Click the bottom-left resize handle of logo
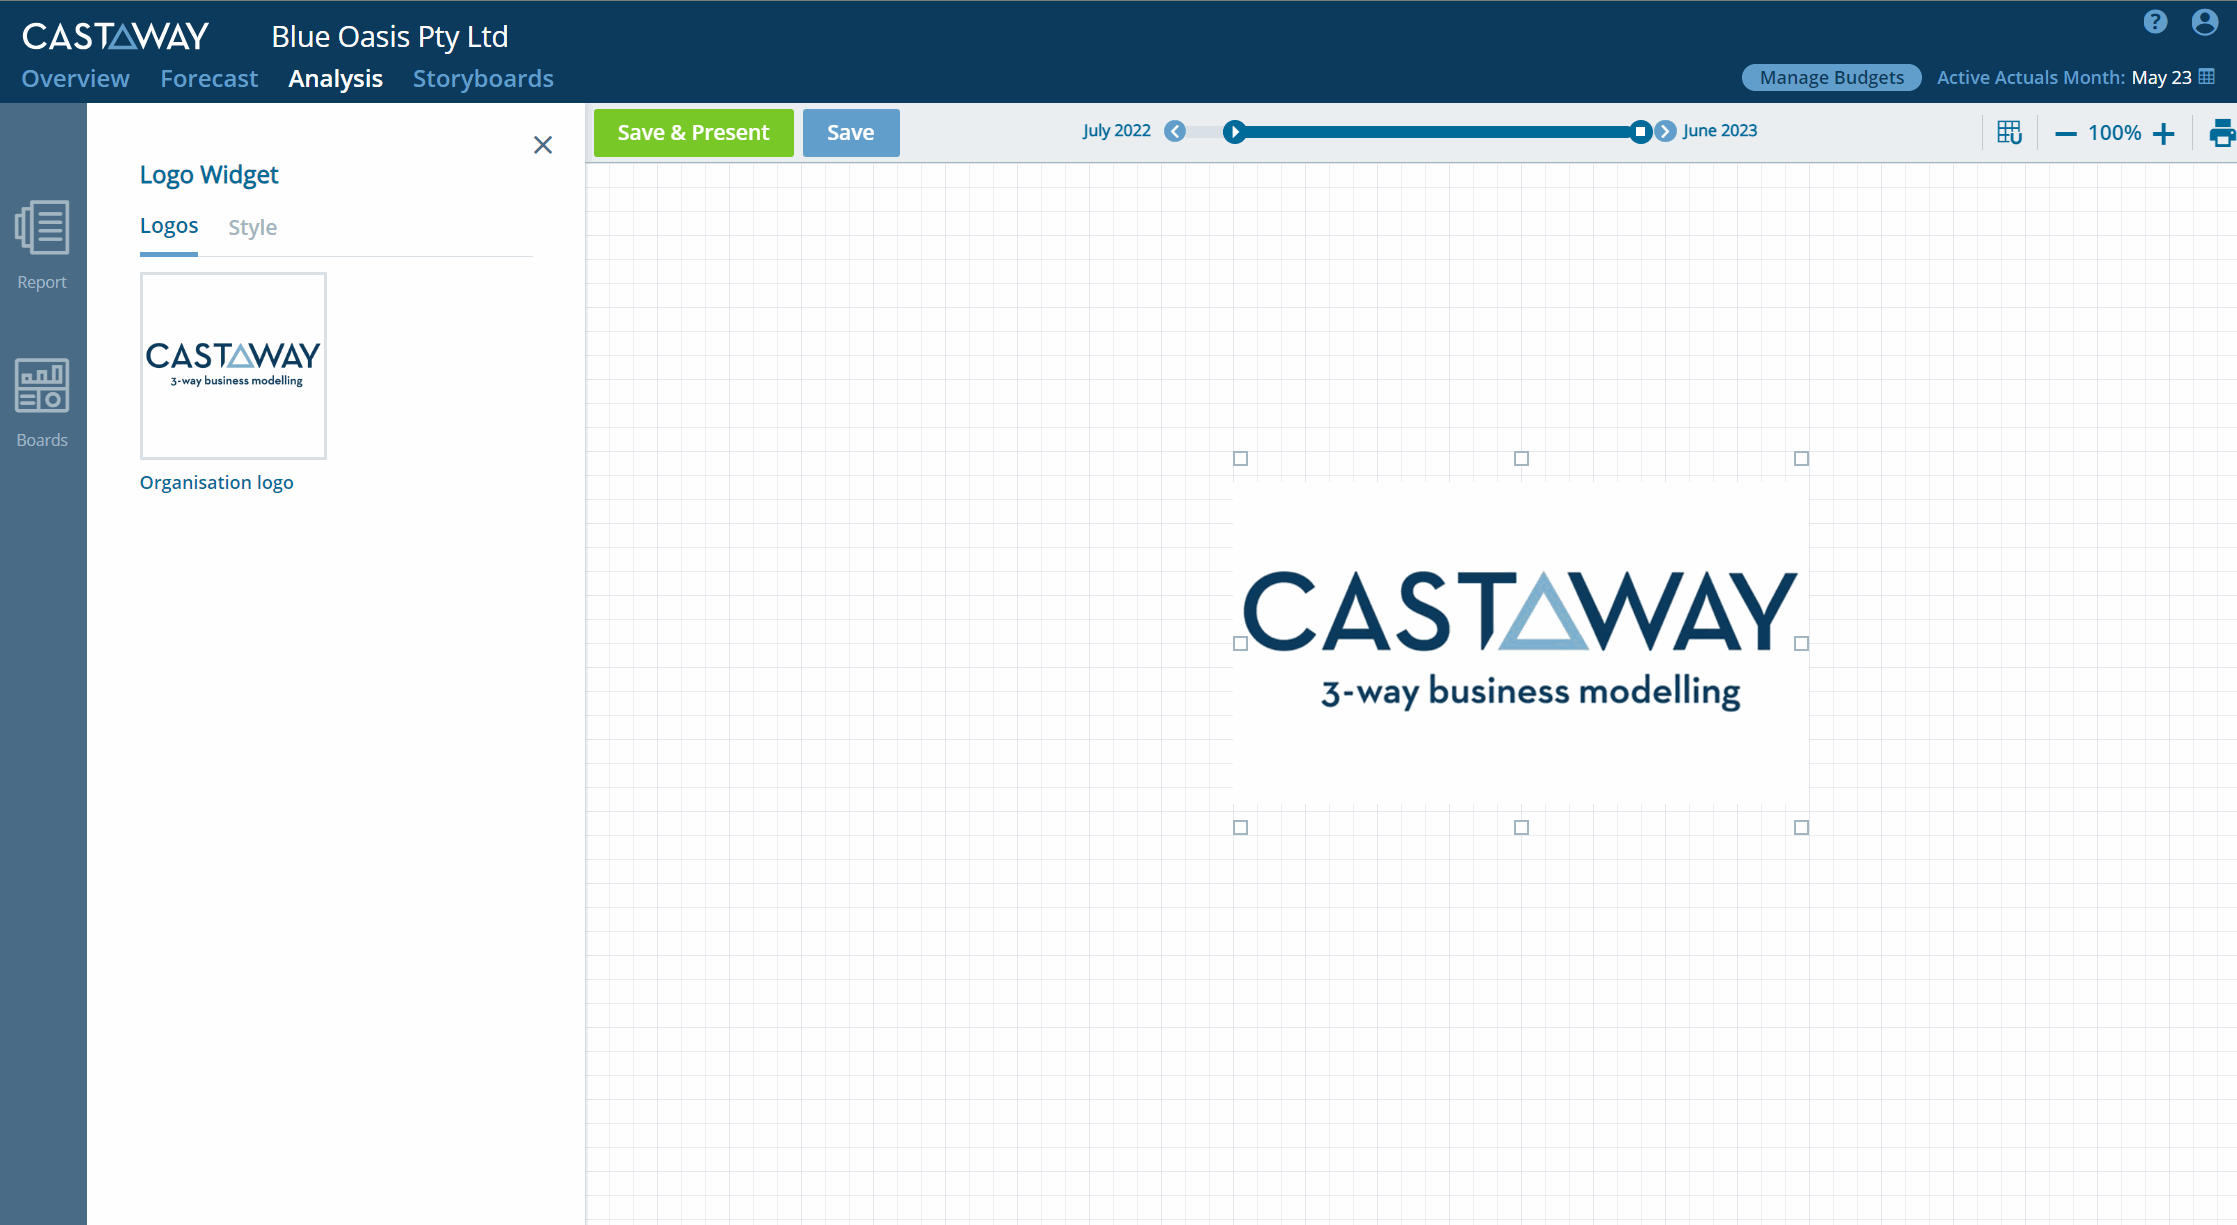Image resolution: width=2237 pixels, height=1225 pixels. click(1241, 828)
